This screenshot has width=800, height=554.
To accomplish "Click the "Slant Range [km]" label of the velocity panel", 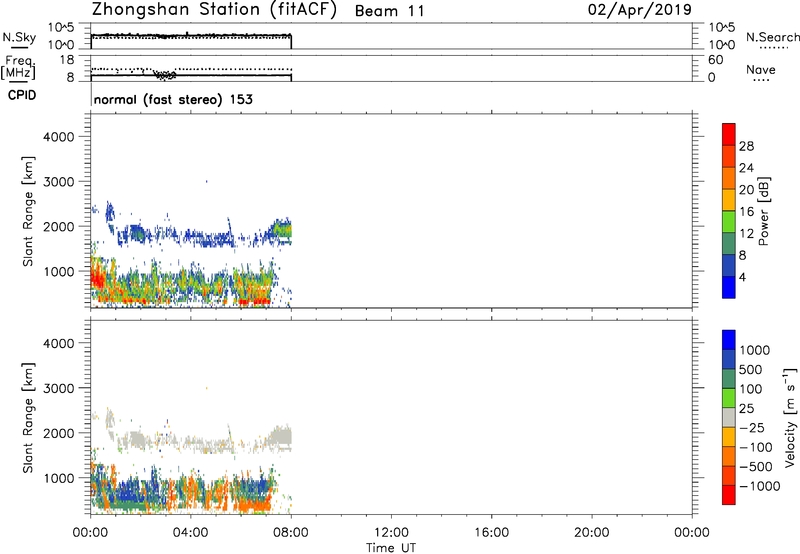I will point(28,417).
